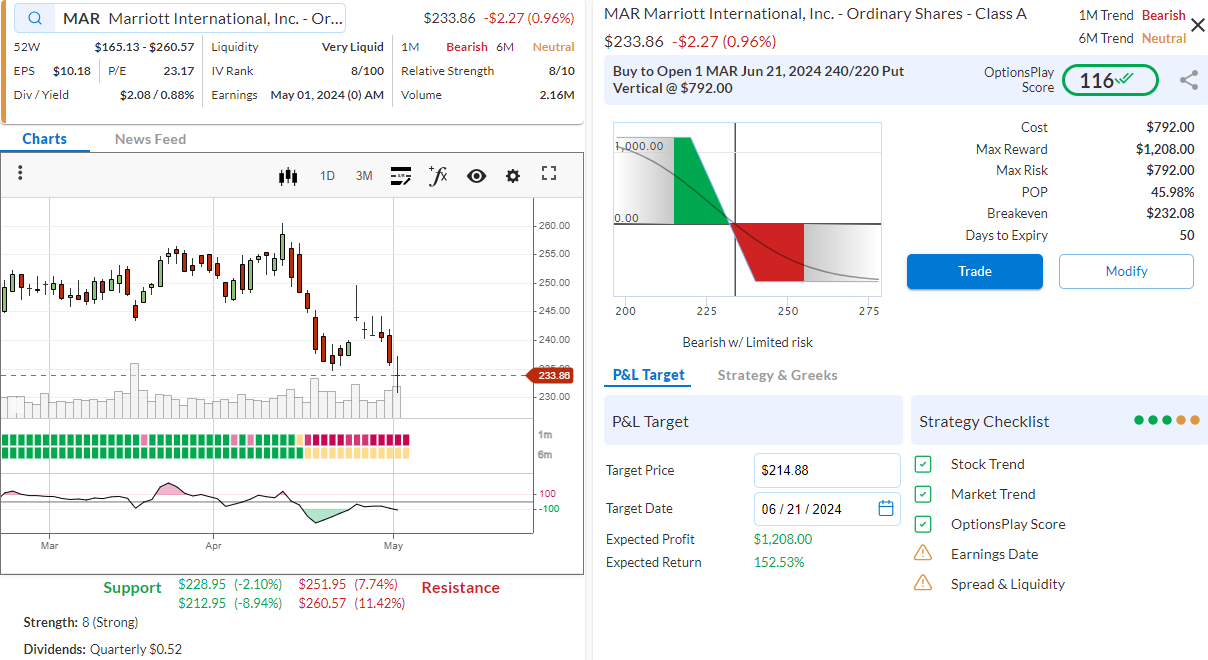Click the P/E 23.17 value
The width and height of the screenshot is (1208, 660).
click(x=178, y=71)
